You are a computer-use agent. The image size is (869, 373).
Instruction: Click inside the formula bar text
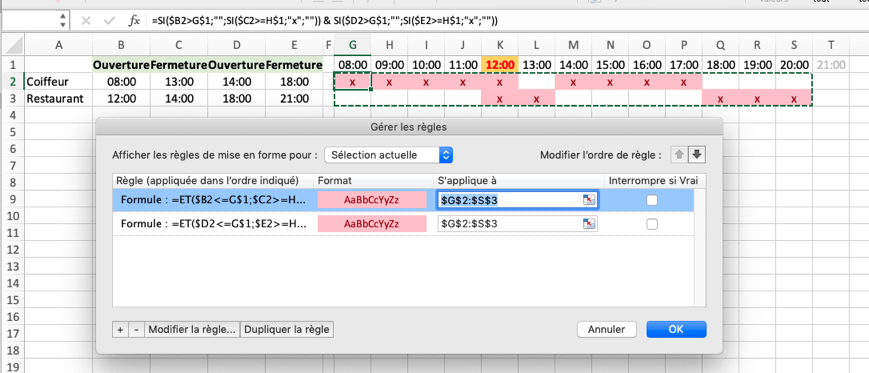[324, 21]
